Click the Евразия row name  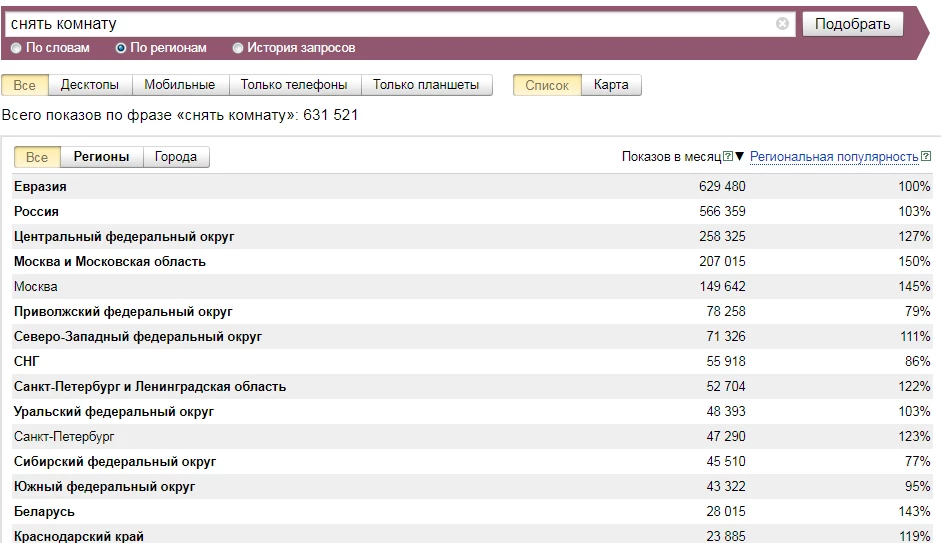(x=40, y=187)
